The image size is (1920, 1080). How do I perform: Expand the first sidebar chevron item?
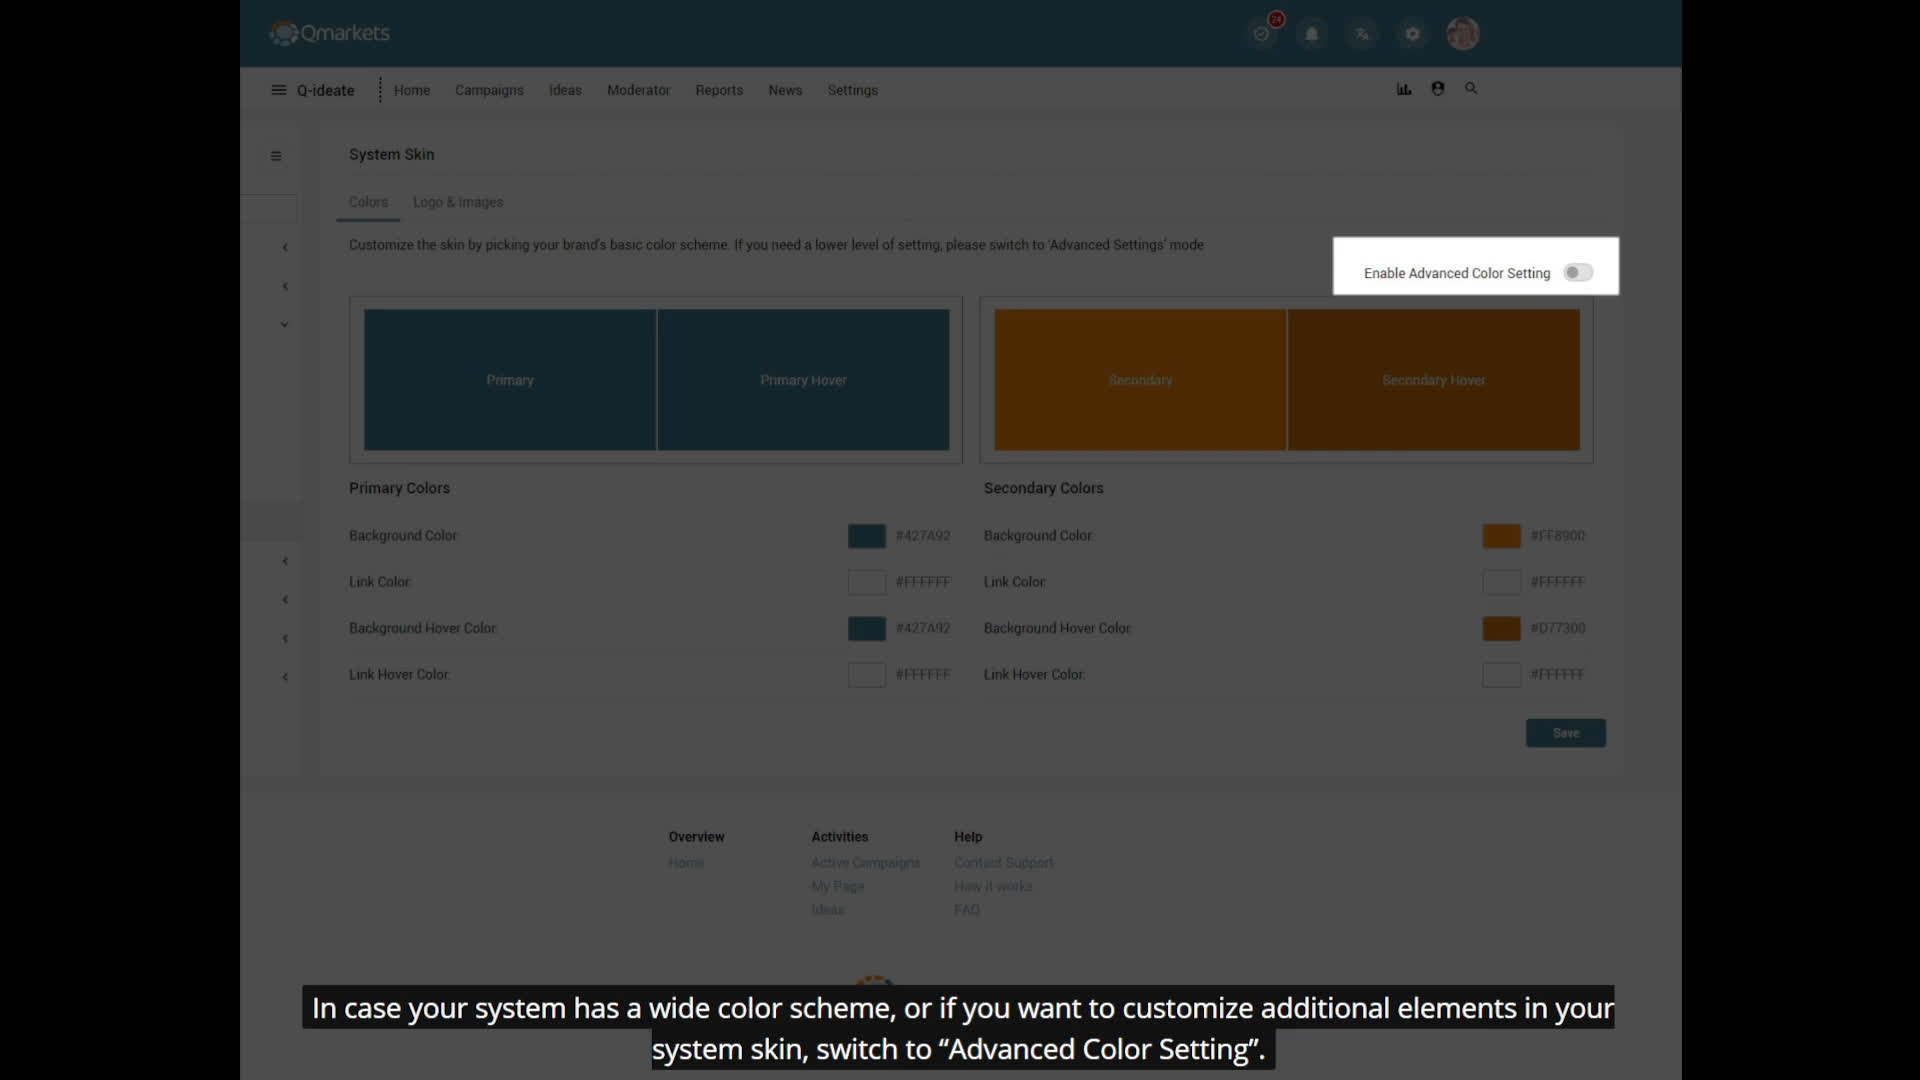click(x=285, y=247)
